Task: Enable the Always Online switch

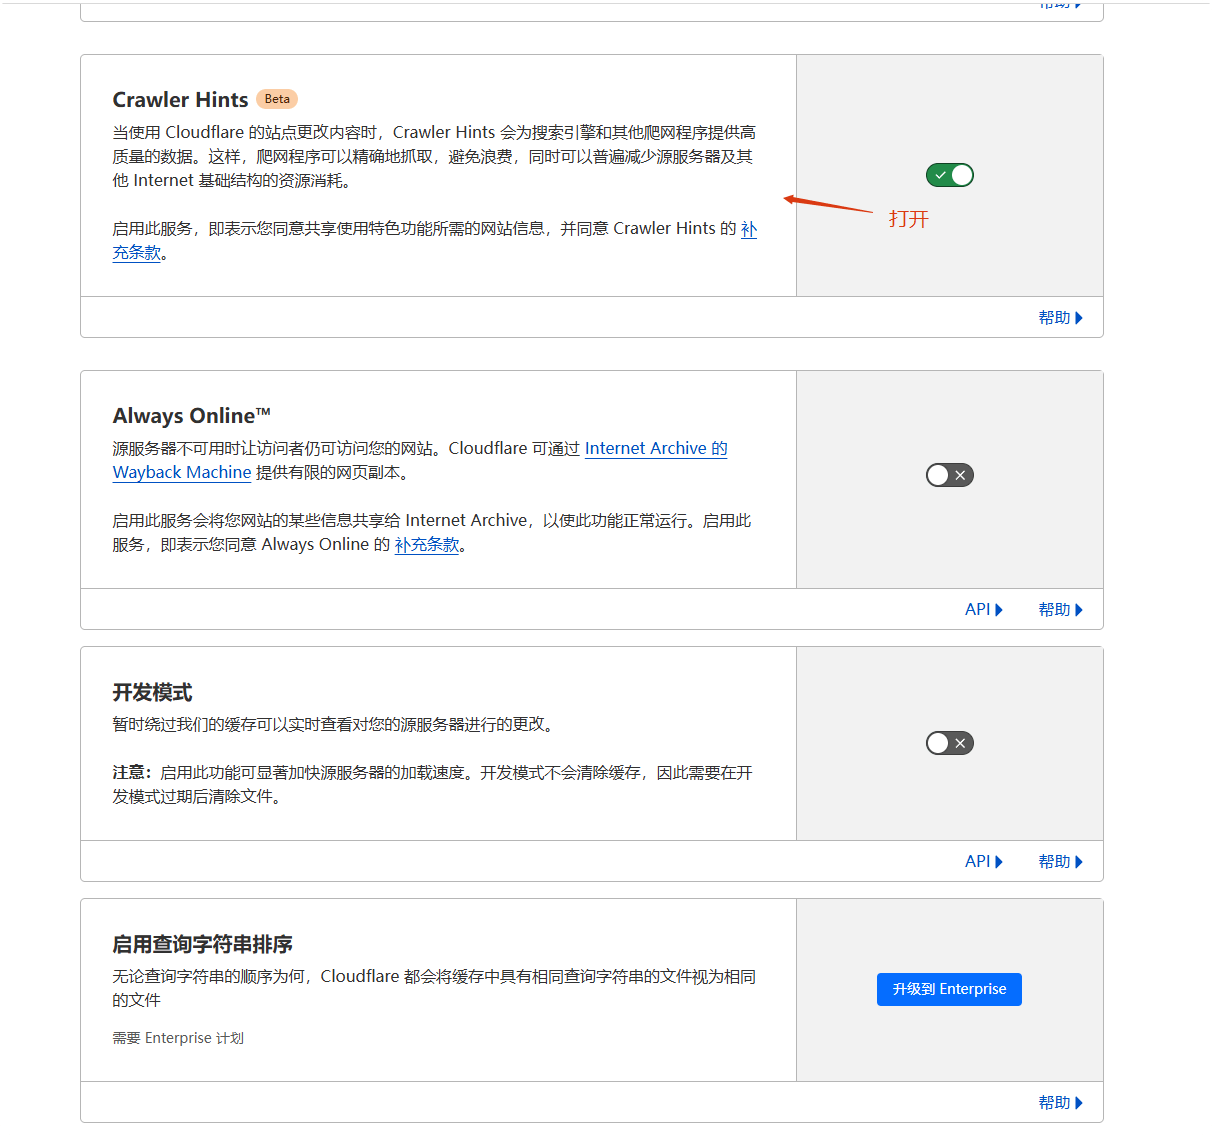Action: (949, 475)
